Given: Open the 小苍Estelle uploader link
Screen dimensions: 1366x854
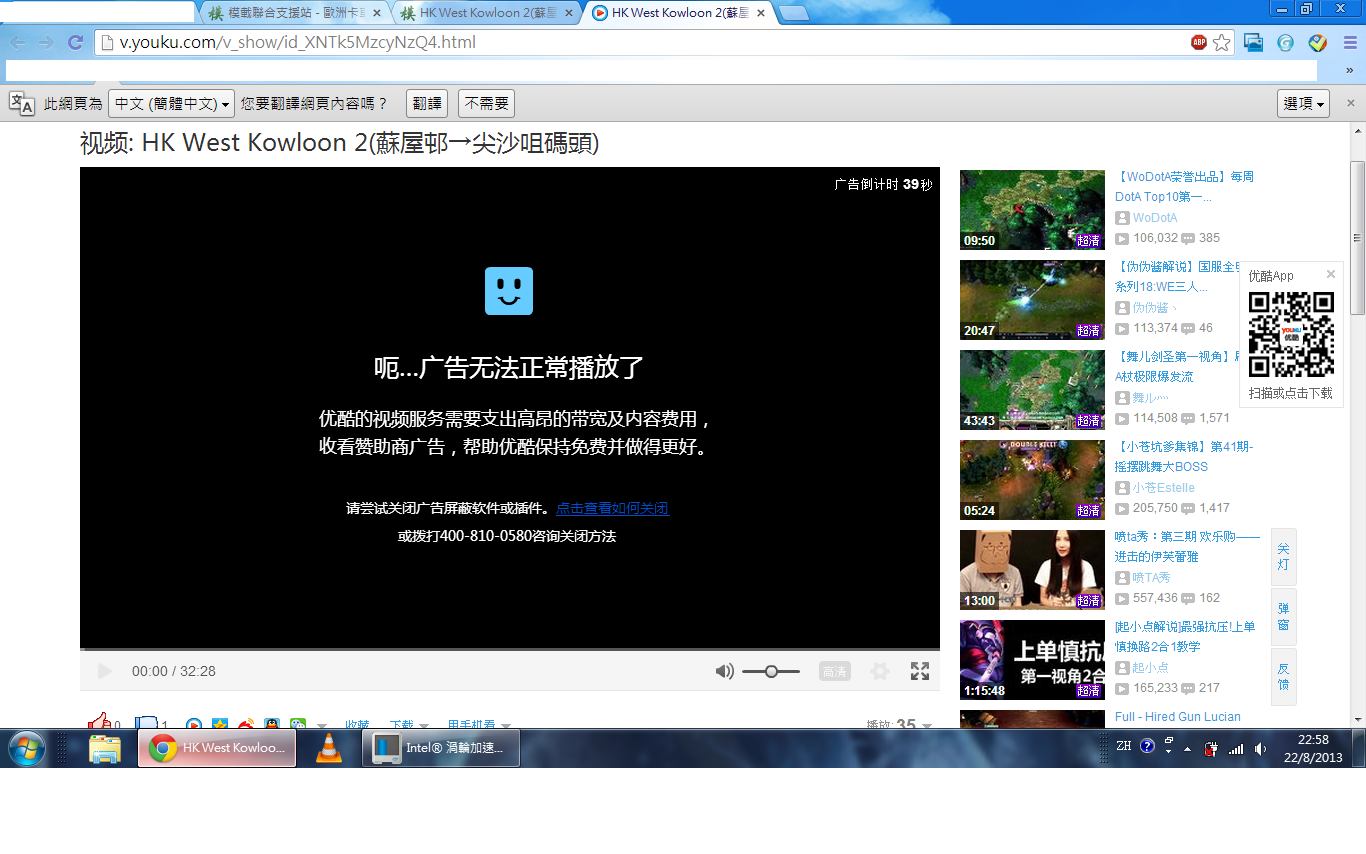Looking at the screenshot, I should coord(1163,487).
